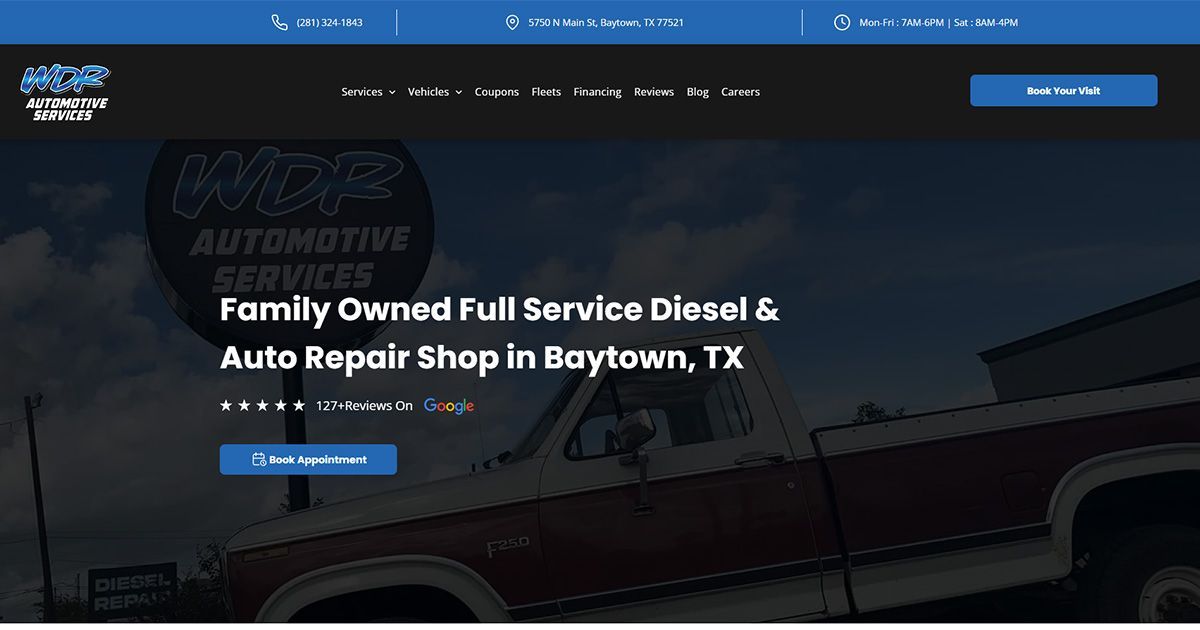Expand Services navigation to show options
1200x630 pixels.
(x=361, y=91)
